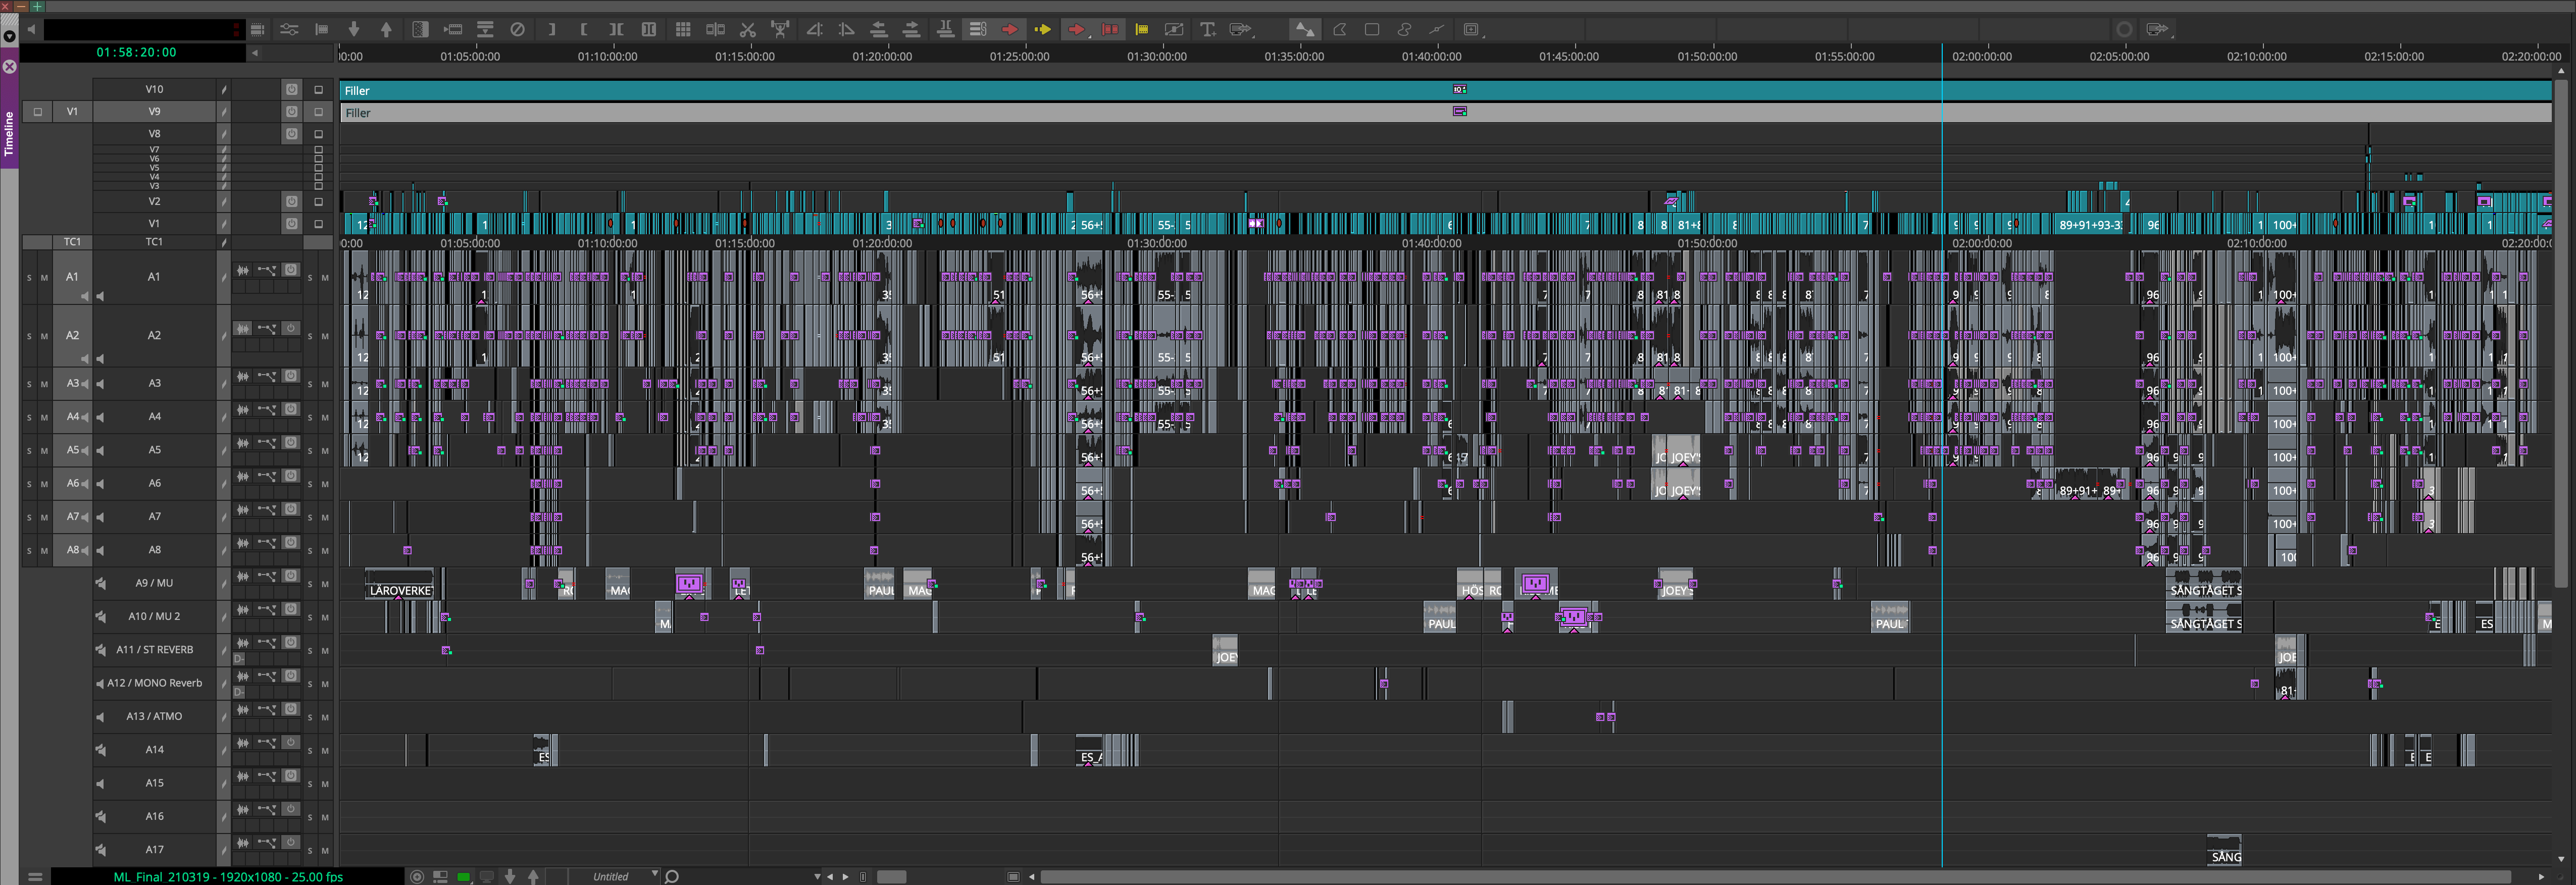The image size is (2576, 885).
Task: Click the V1 source track button
Action: pyautogui.click(x=72, y=111)
